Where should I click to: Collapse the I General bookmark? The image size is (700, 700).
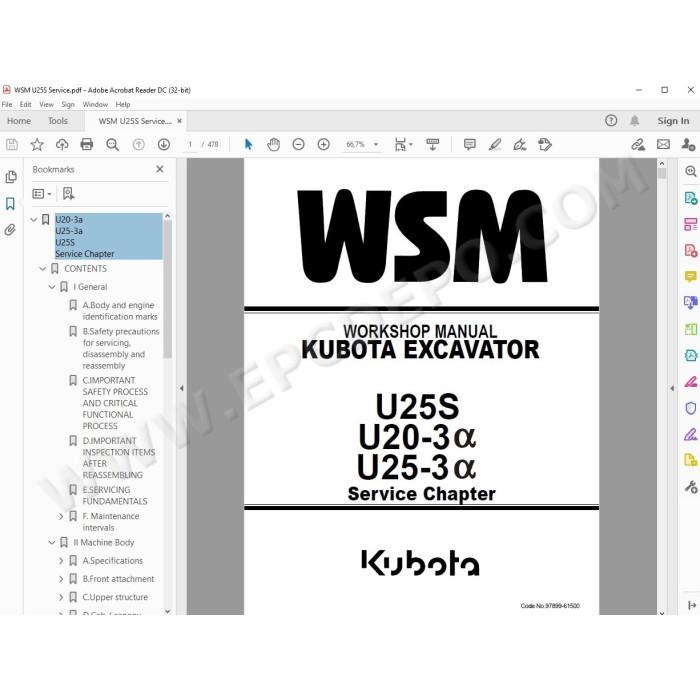pyautogui.click(x=52, y=287)
